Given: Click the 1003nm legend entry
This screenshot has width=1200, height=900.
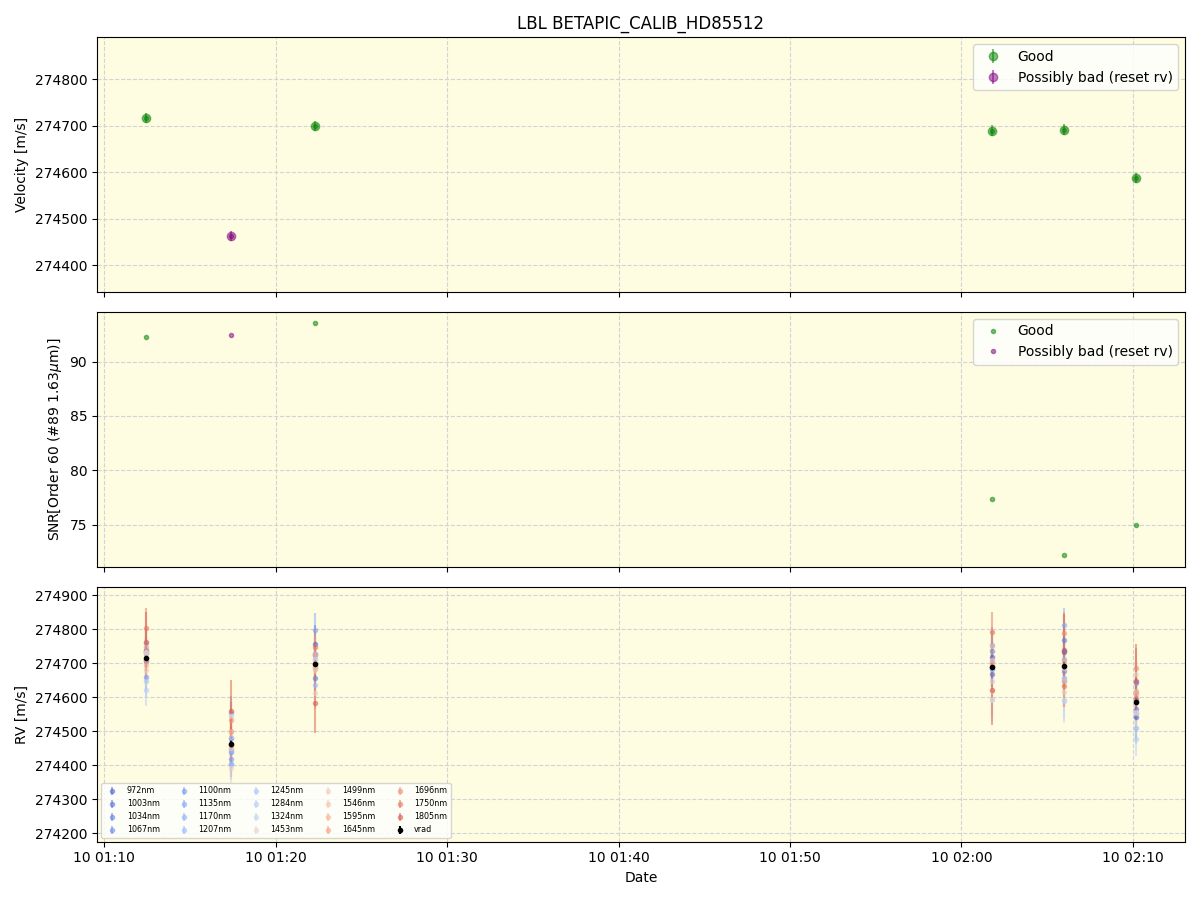Looking at the screenshot, I should 143,803.
